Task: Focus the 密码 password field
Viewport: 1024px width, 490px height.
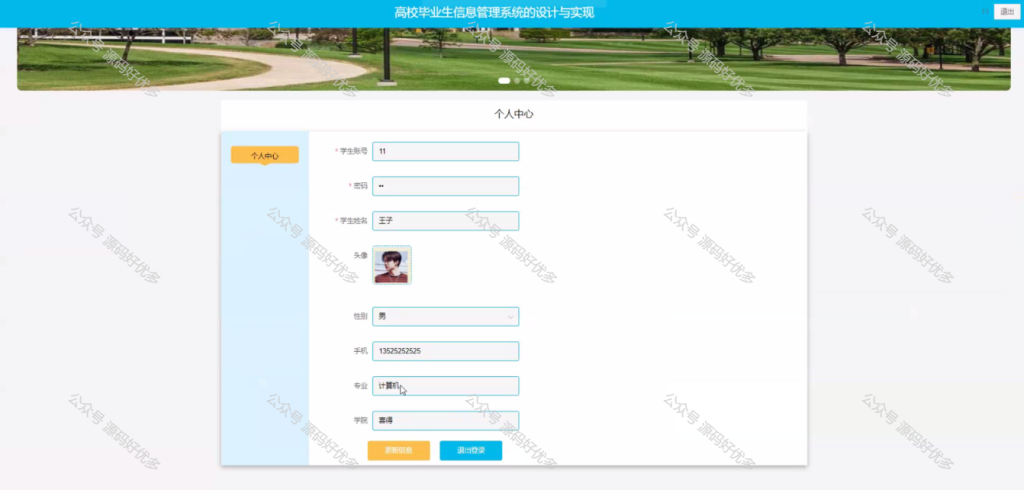Action: 445,186
